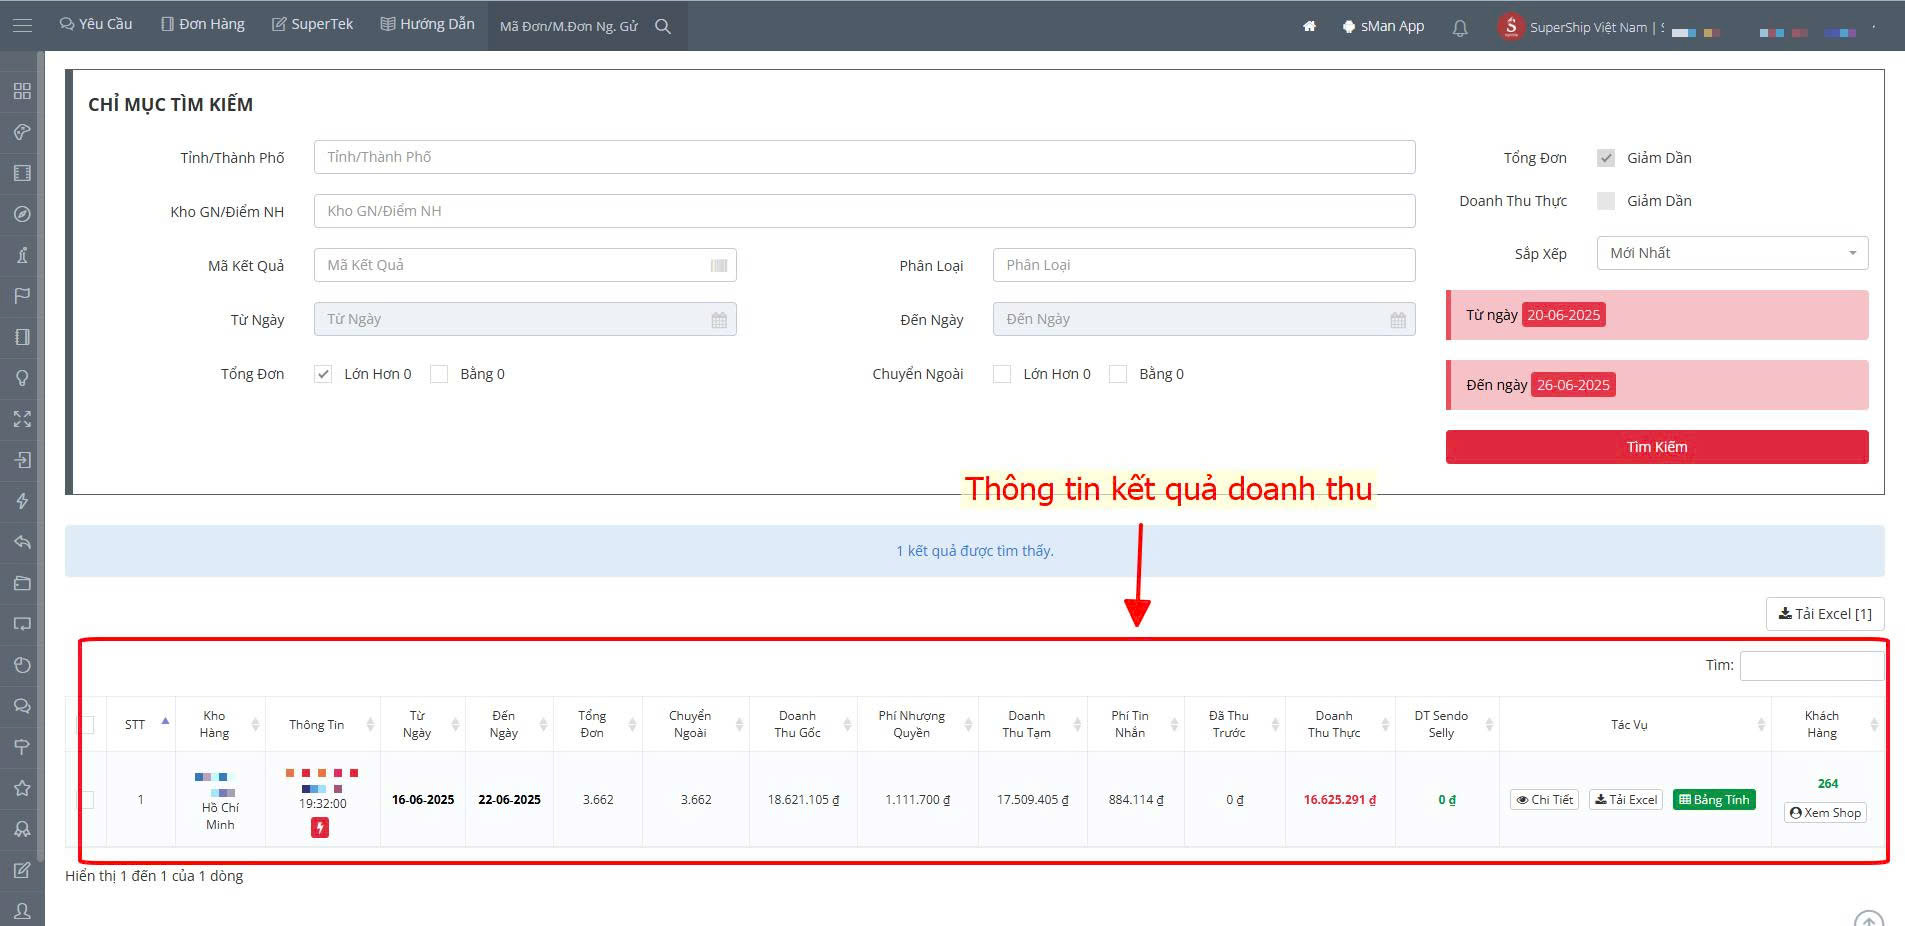The width and height of the screenshot is (1905, 926).
Task: Open the Sắp Xếp dropdown showing Mới Nhất
Action: point(1732,253)
